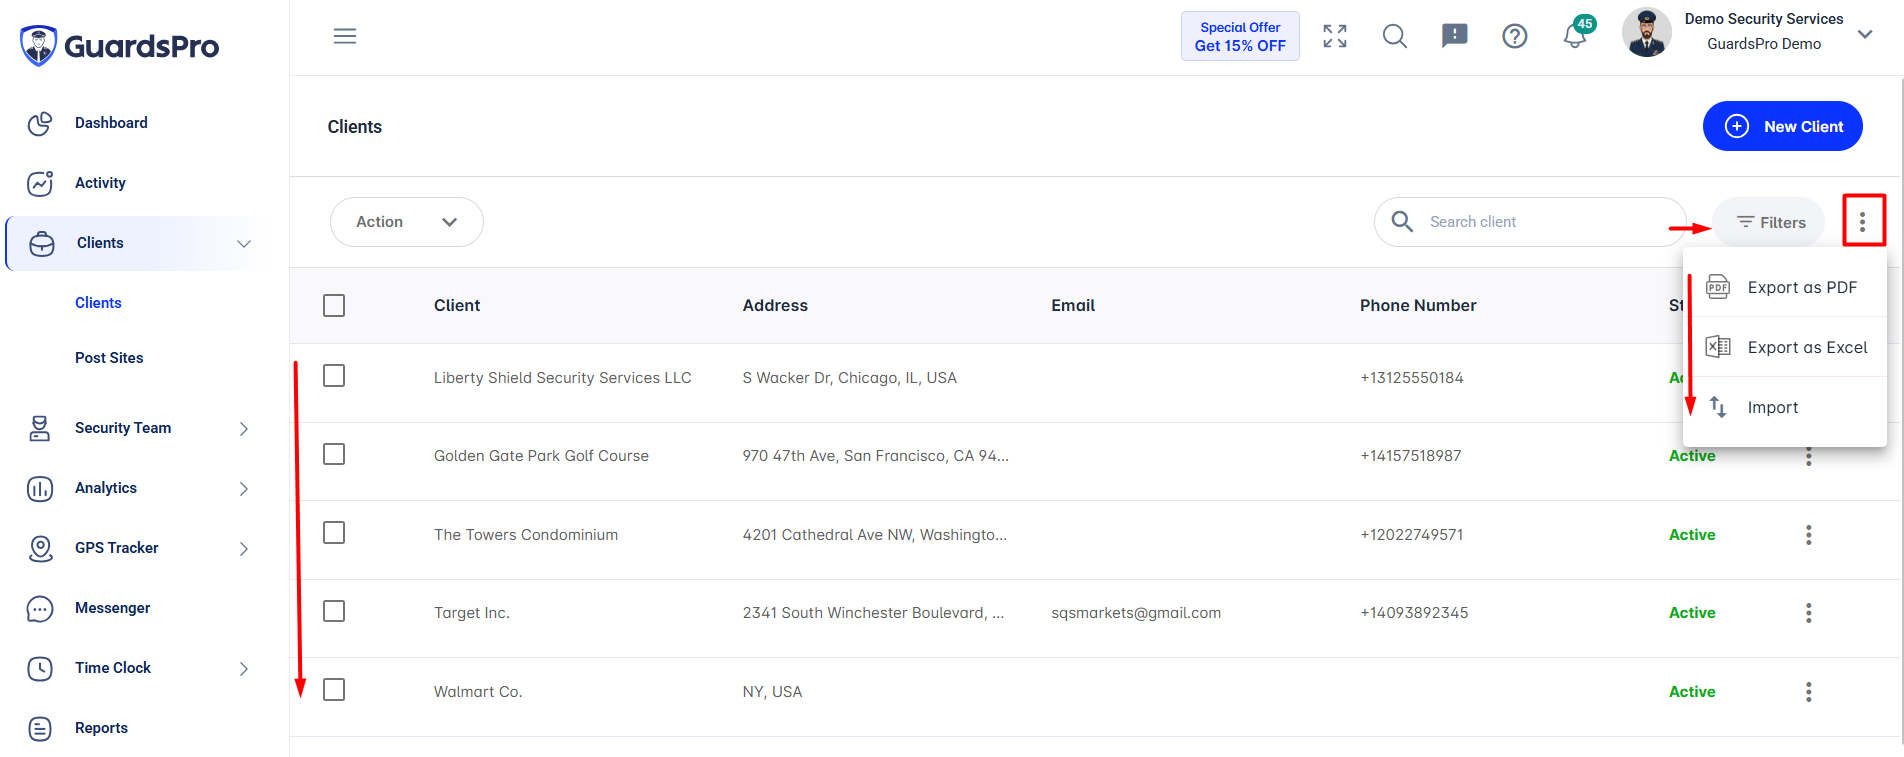Open global search magnifier icon

pyautogui.click(x=1395, y=37)
